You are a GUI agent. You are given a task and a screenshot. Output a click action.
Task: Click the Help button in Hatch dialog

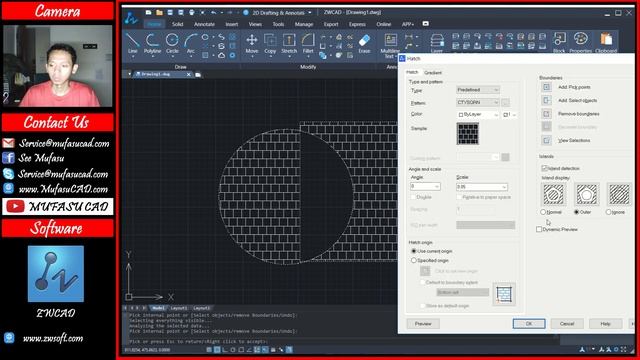click(605, 324)
